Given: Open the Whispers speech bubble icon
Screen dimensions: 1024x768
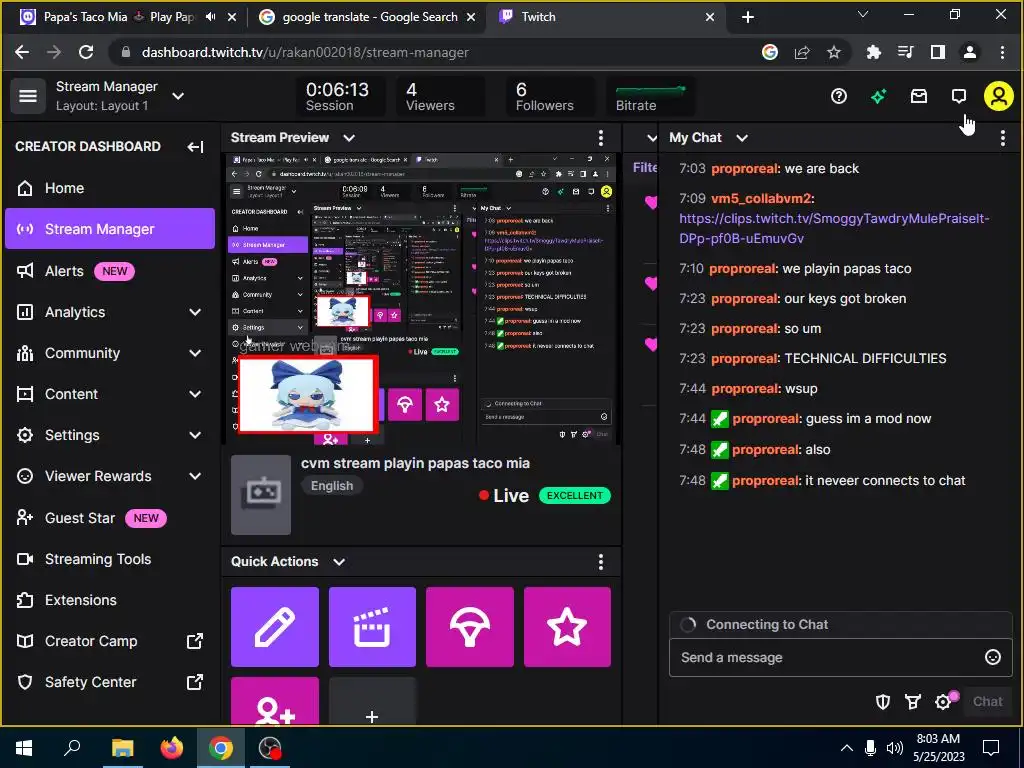Looking at the screenshot, I should coord(958,97).
